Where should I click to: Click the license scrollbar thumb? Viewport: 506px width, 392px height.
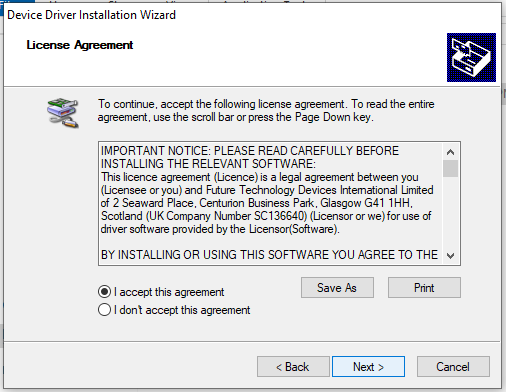pos(450,168)
